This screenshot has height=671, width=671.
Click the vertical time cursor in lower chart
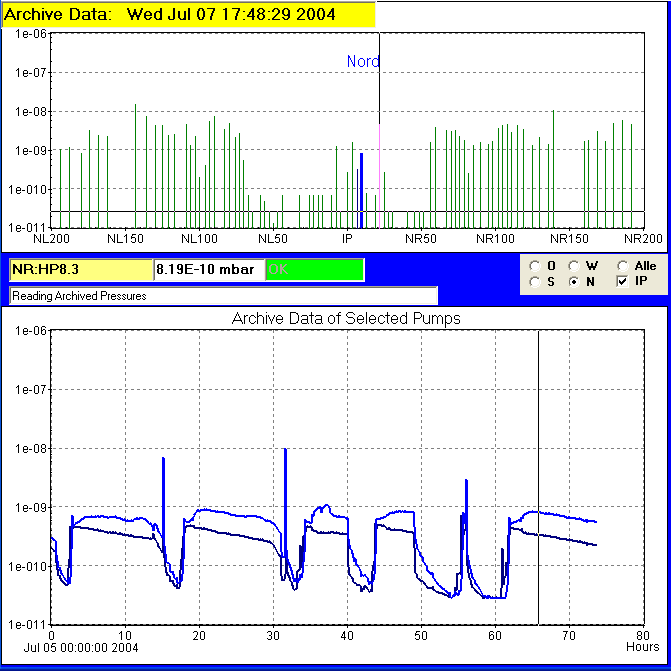tap(538, 477)
